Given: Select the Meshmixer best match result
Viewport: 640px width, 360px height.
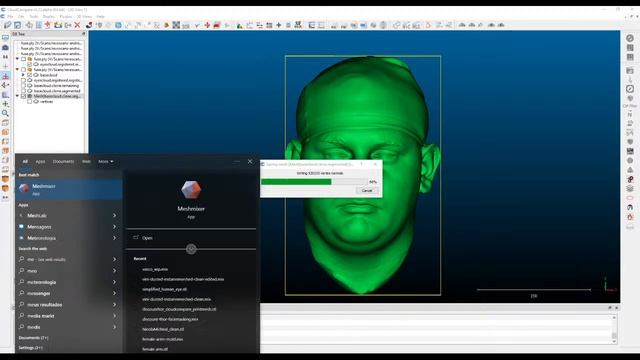Looking at the screenshot, I should click(69, 189).
